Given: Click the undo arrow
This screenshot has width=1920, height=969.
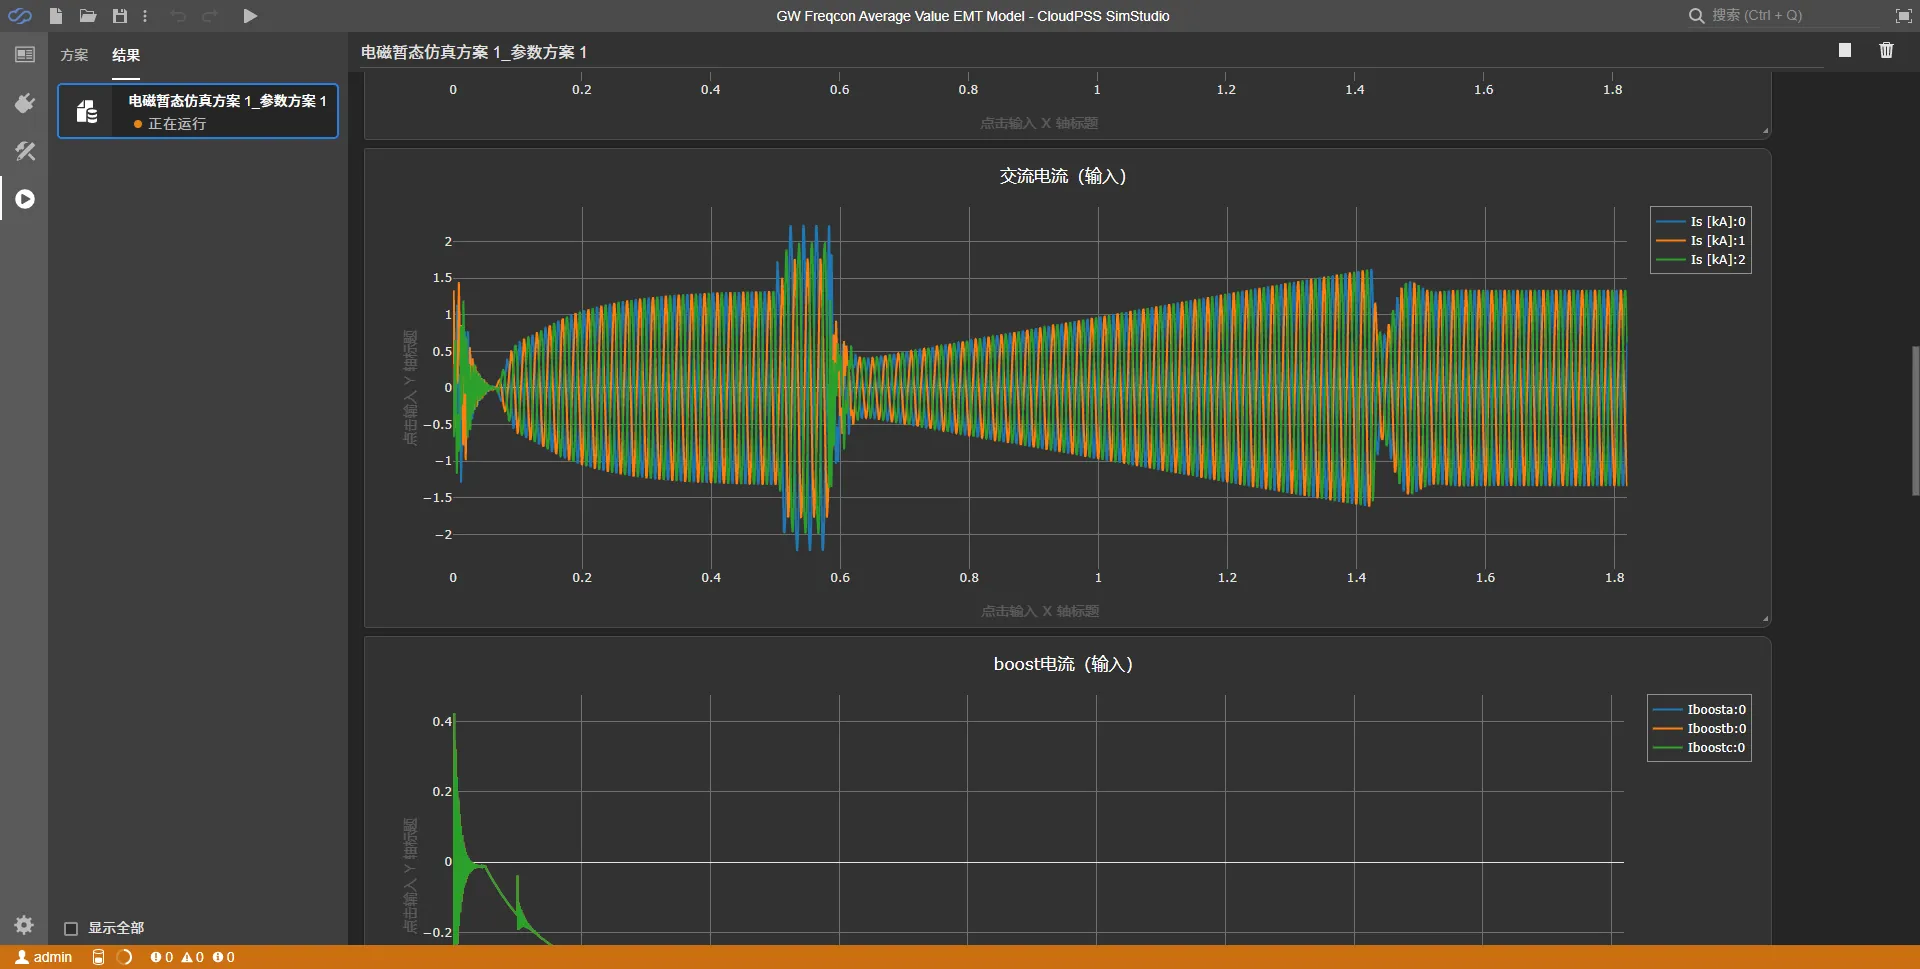Looking at the screenshot, I should coord(178,16).
